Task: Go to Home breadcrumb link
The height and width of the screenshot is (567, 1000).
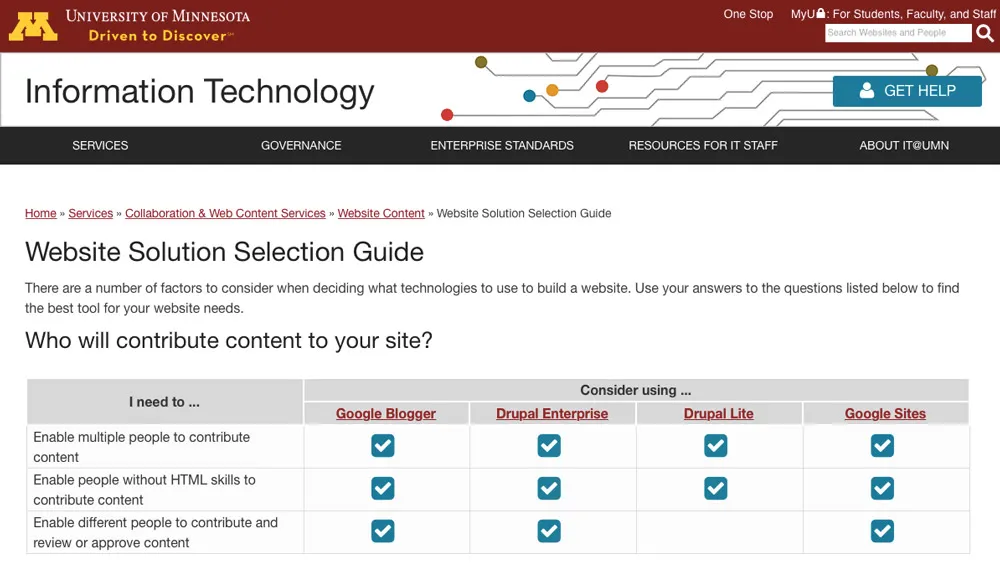Action: [x=41, y=213]
